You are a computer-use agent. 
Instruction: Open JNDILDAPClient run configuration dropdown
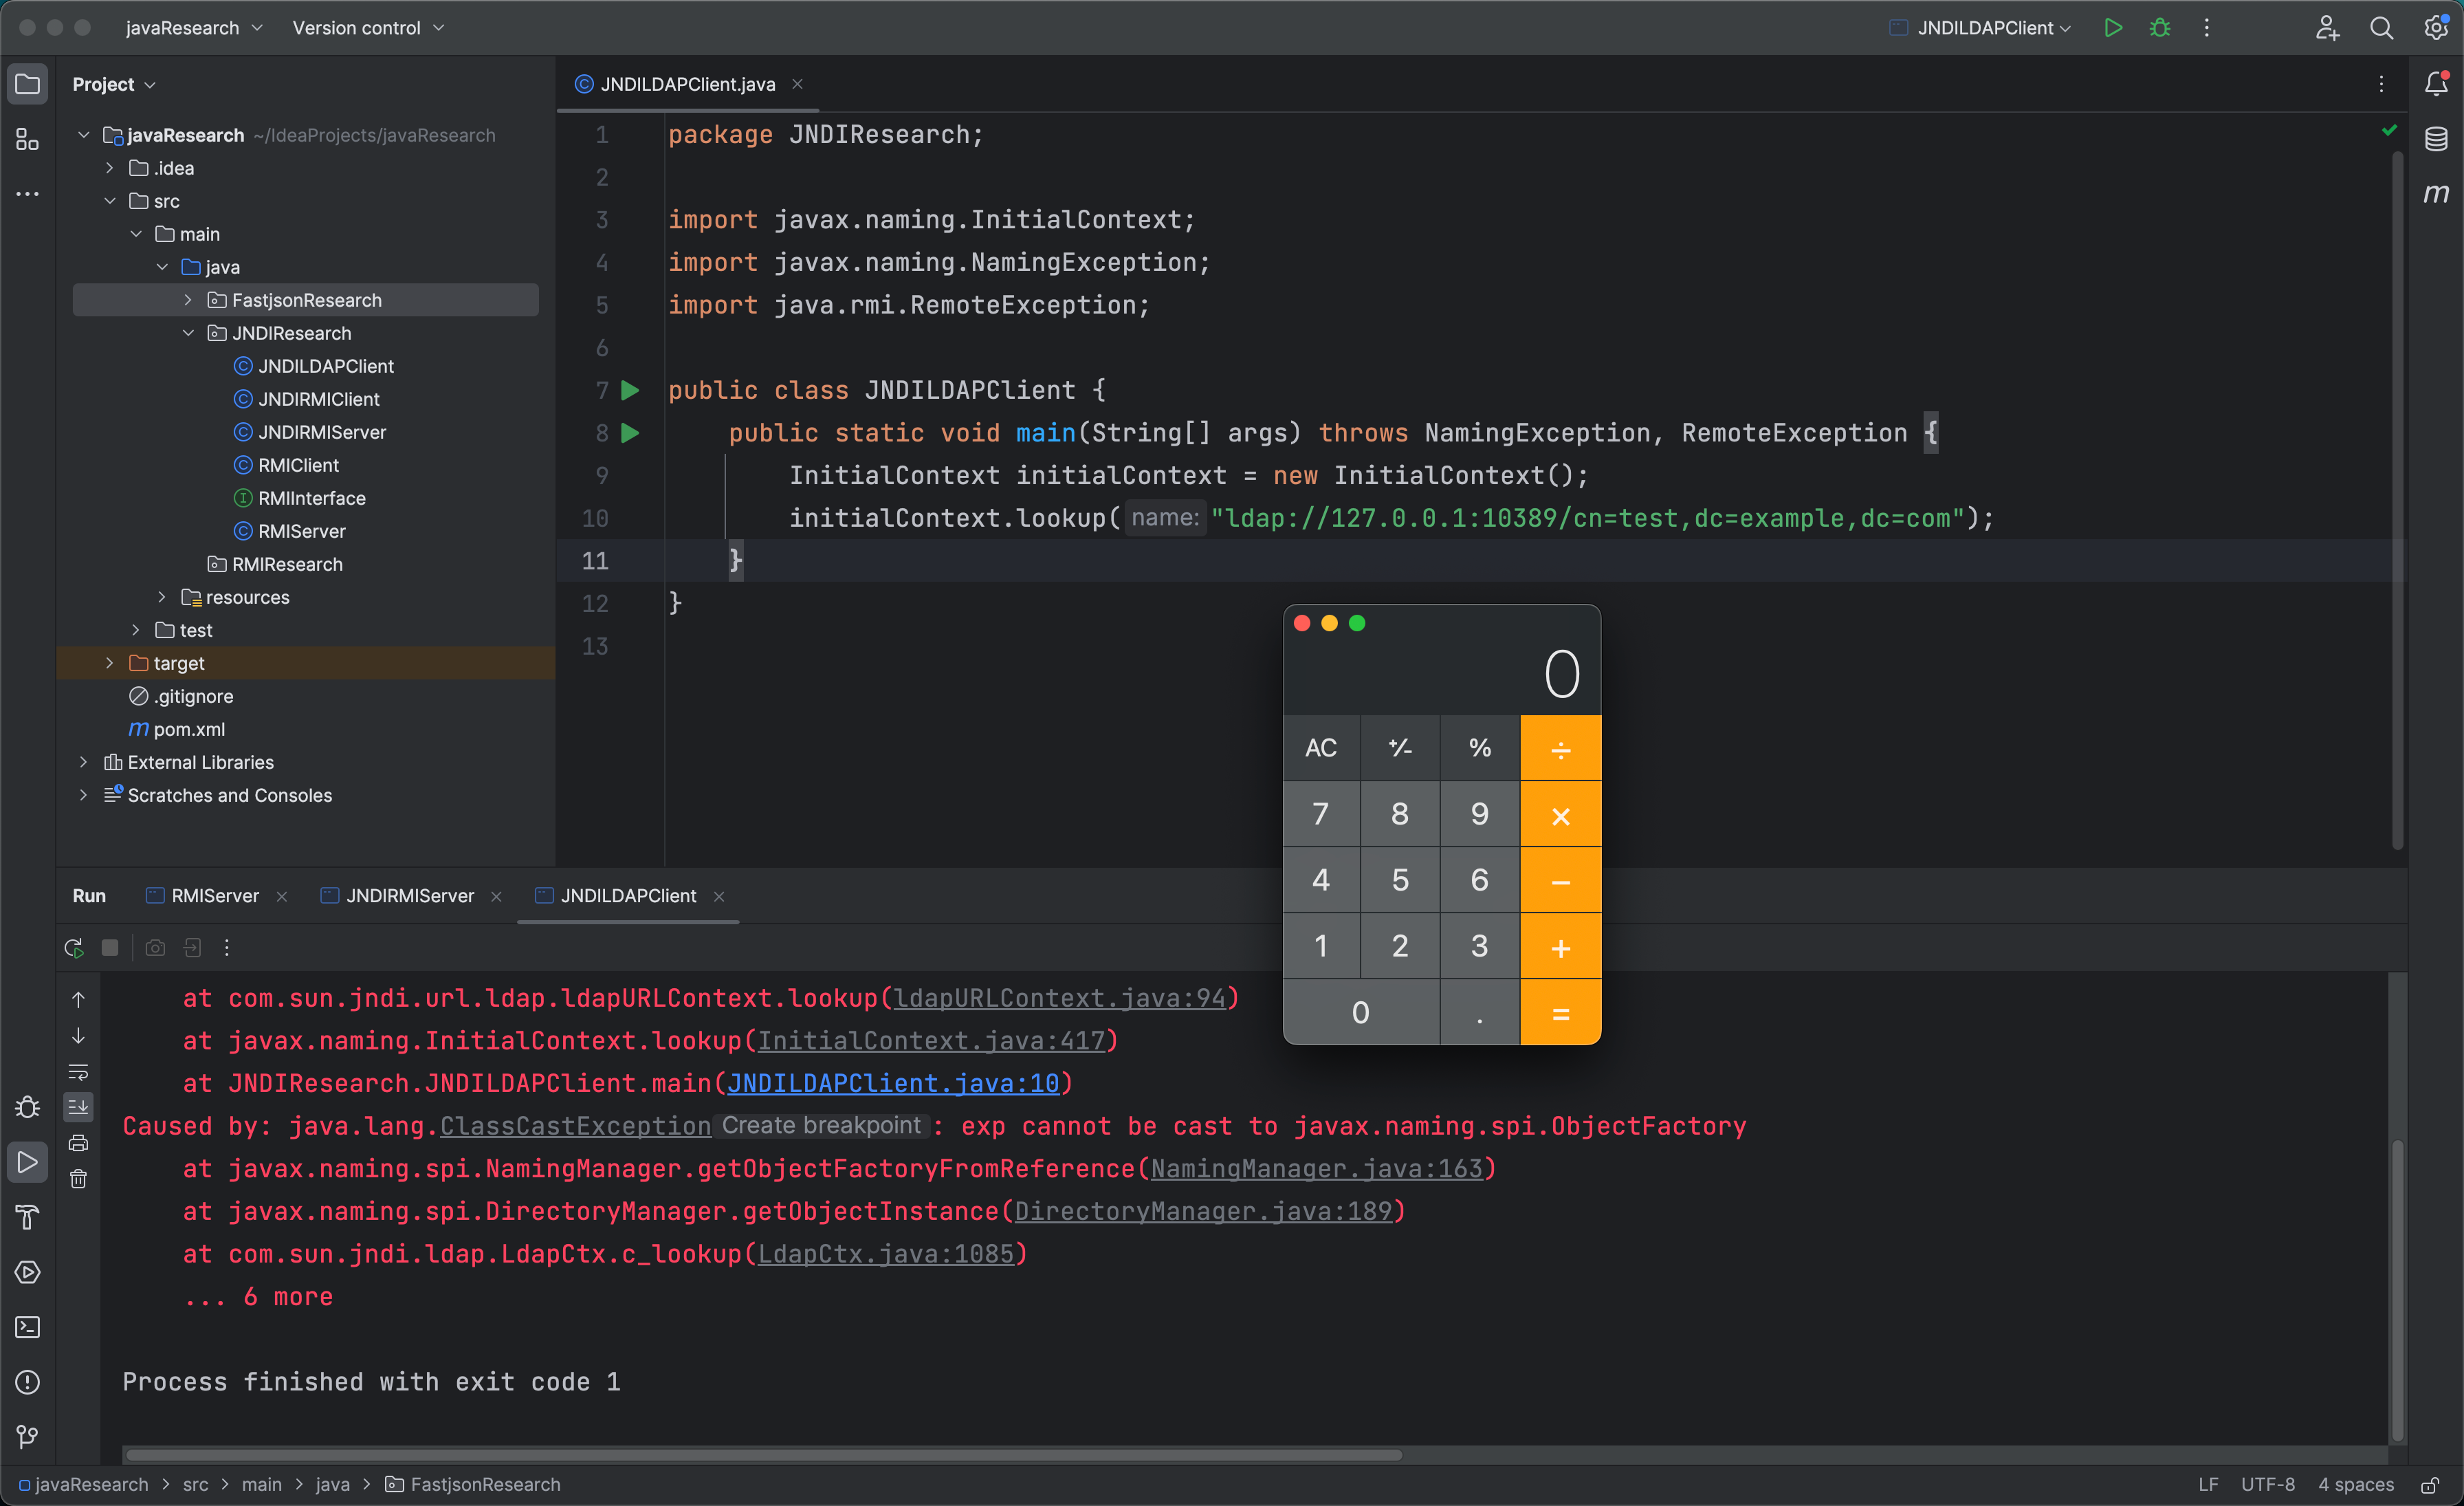(1980, 28)
